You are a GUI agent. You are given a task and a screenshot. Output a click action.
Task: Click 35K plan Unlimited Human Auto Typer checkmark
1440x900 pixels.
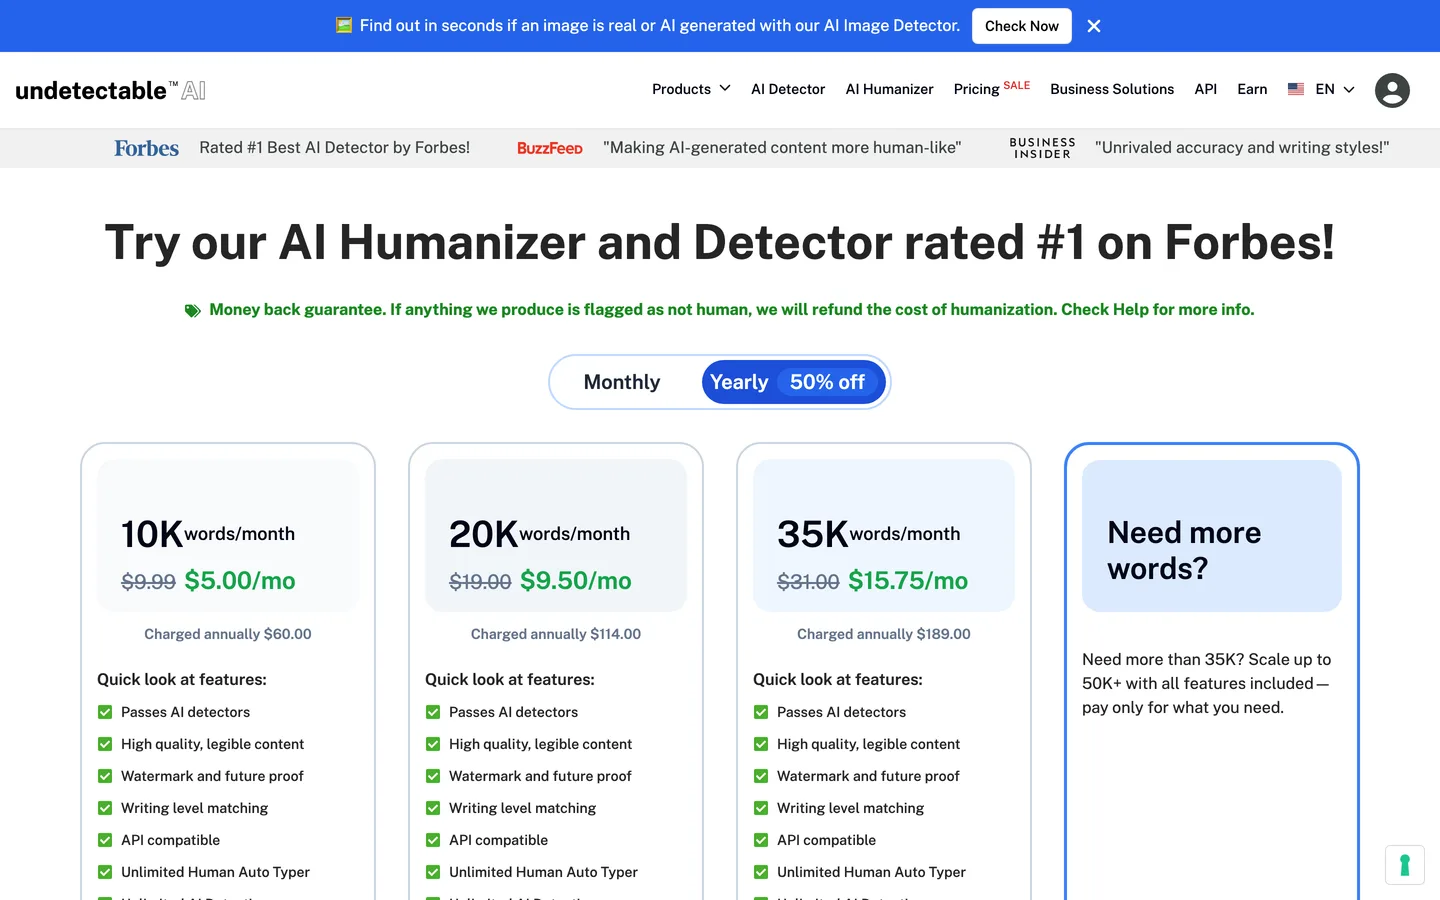click(761, 872)
